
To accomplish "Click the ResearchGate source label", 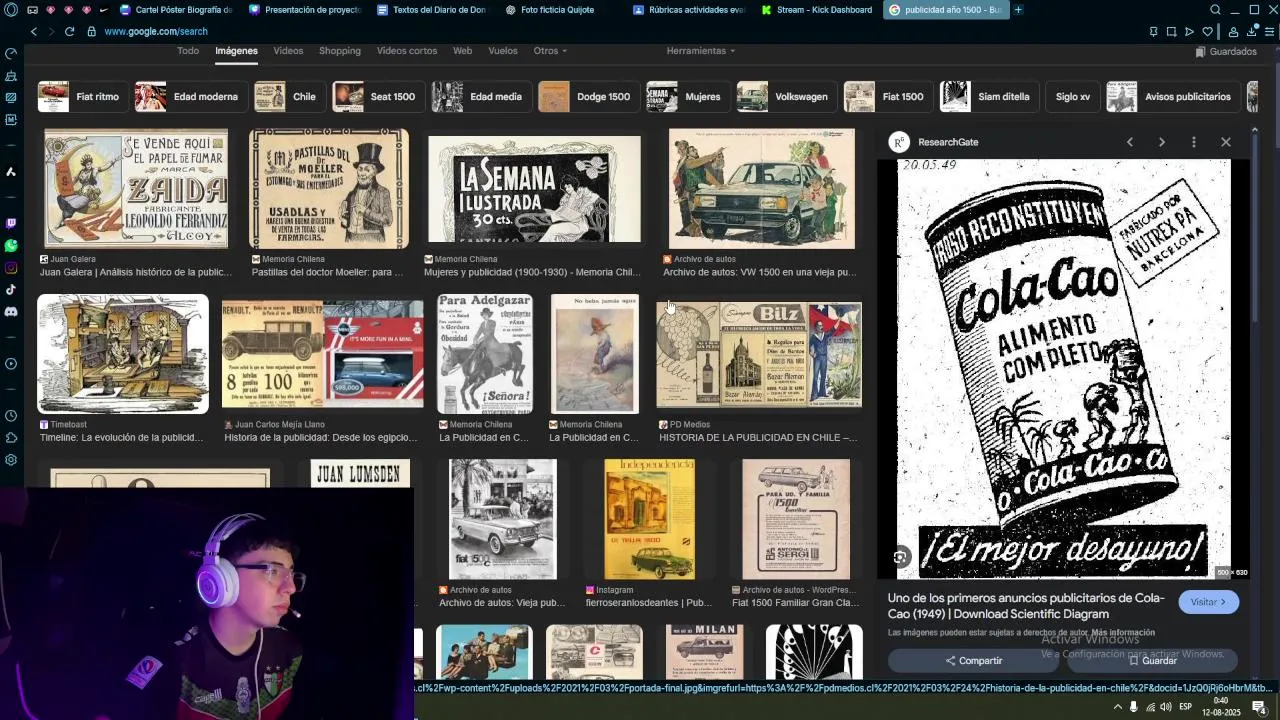I will tap(948, 142).
